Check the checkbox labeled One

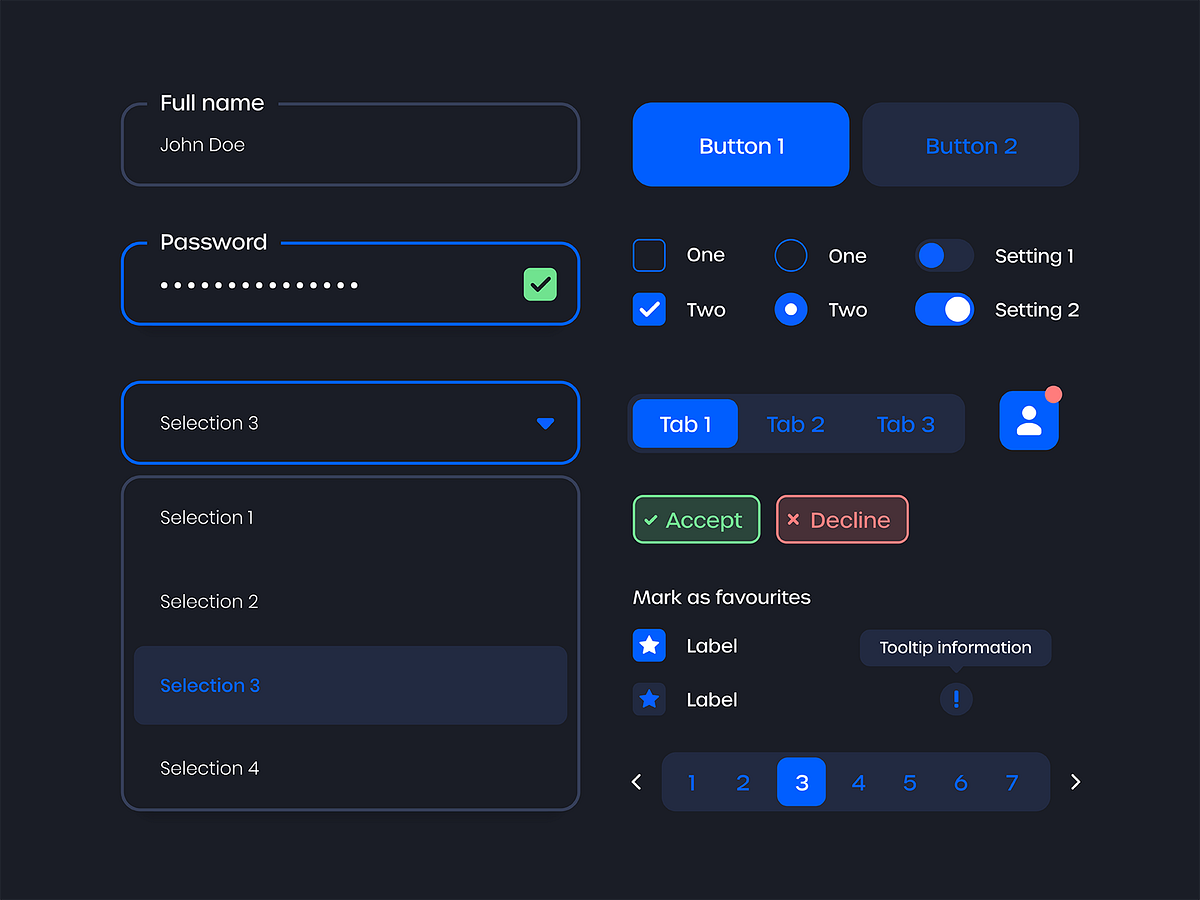tap(649, 255)
